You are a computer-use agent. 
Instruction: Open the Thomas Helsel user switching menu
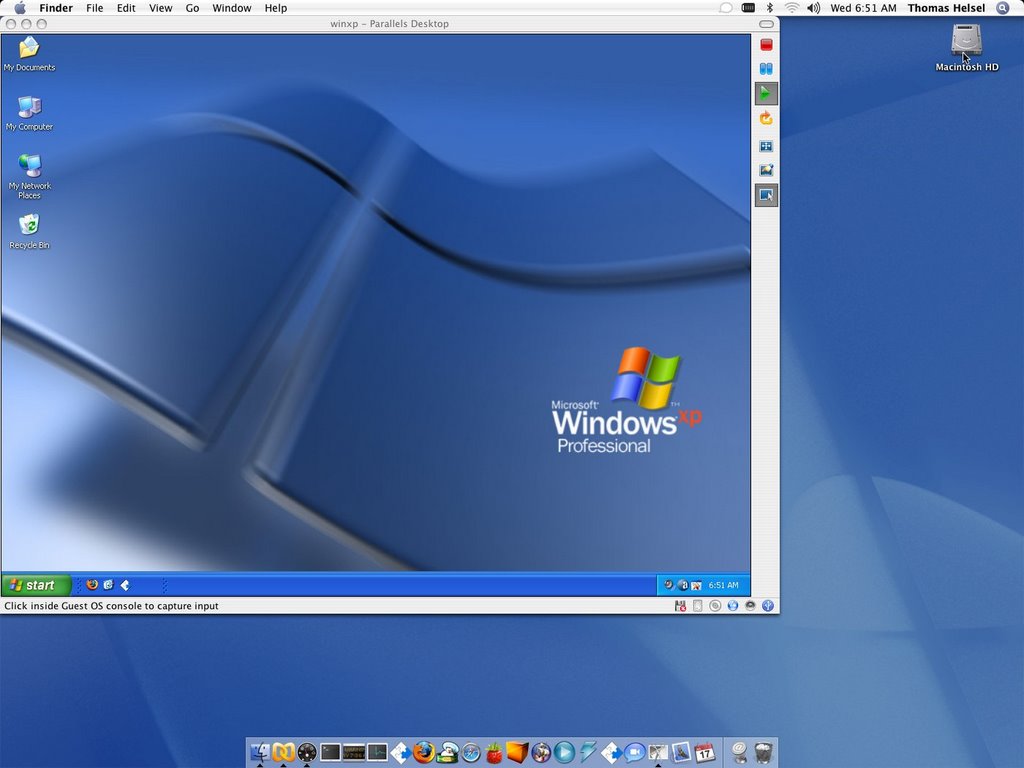(946, 8)
